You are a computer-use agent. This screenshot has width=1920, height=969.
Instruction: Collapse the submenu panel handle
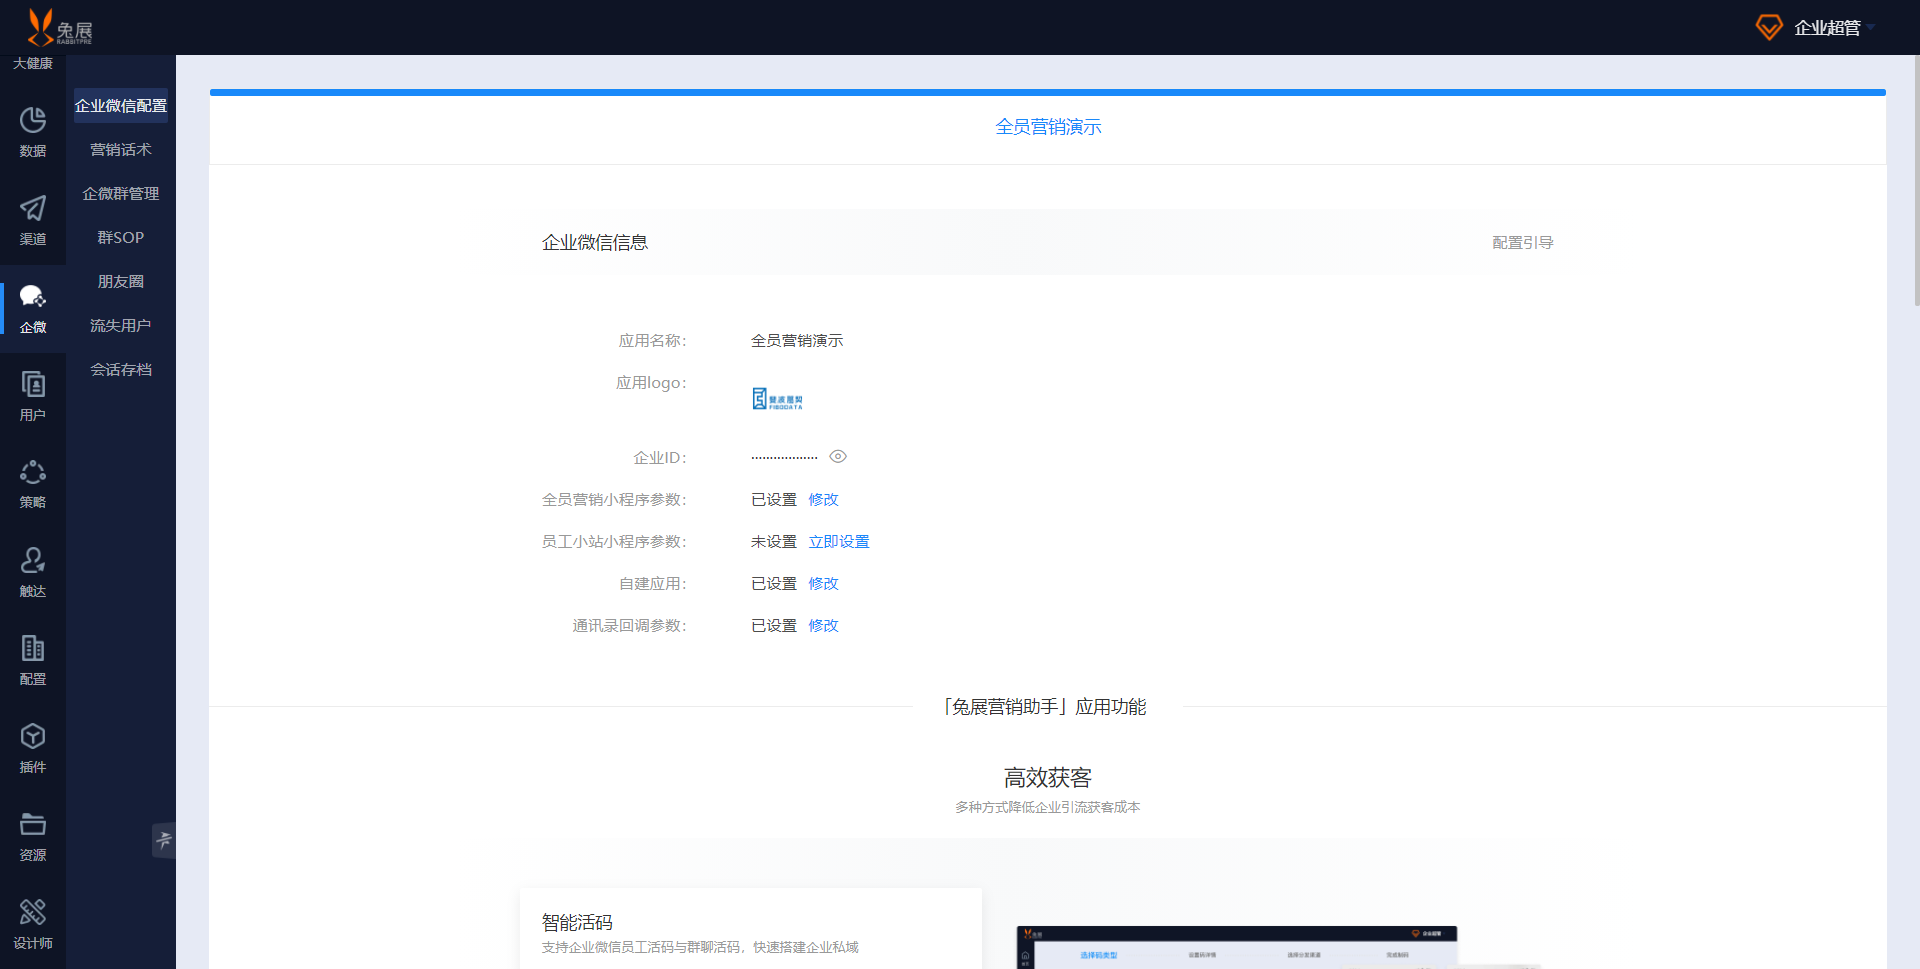[164, 840]
